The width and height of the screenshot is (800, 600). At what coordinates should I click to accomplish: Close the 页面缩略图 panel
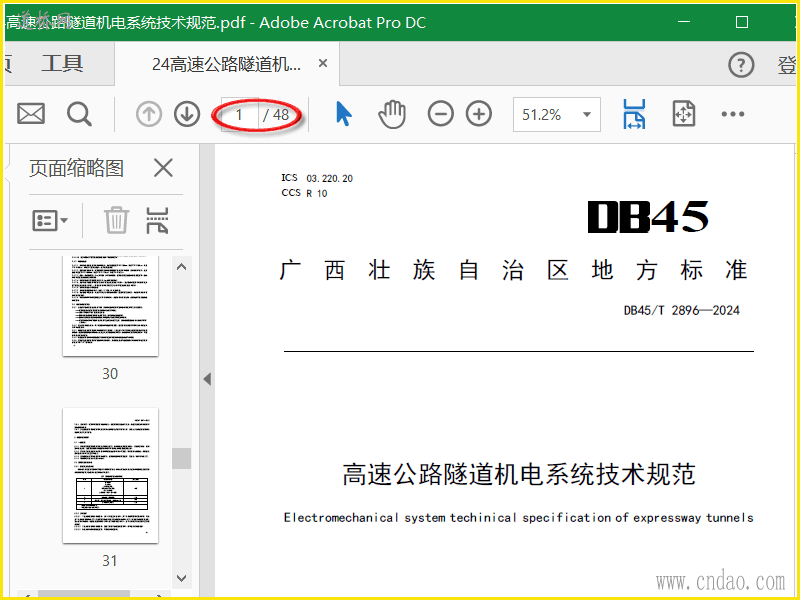click(163, 168)
